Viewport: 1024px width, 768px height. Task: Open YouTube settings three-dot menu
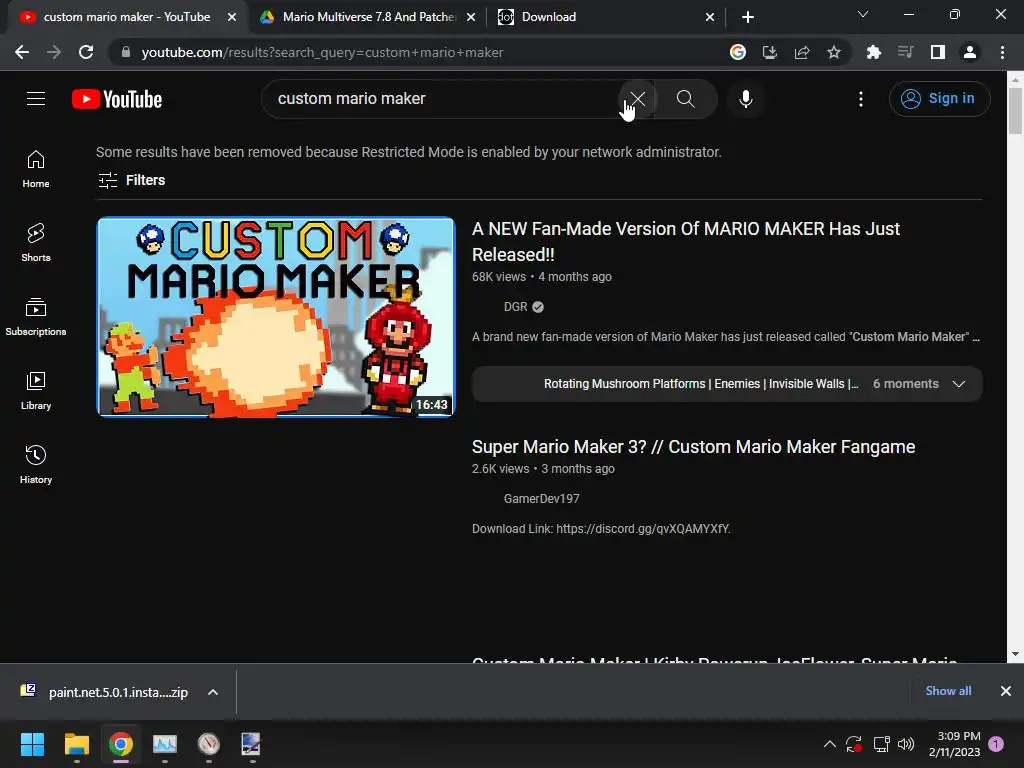point(861,99)
